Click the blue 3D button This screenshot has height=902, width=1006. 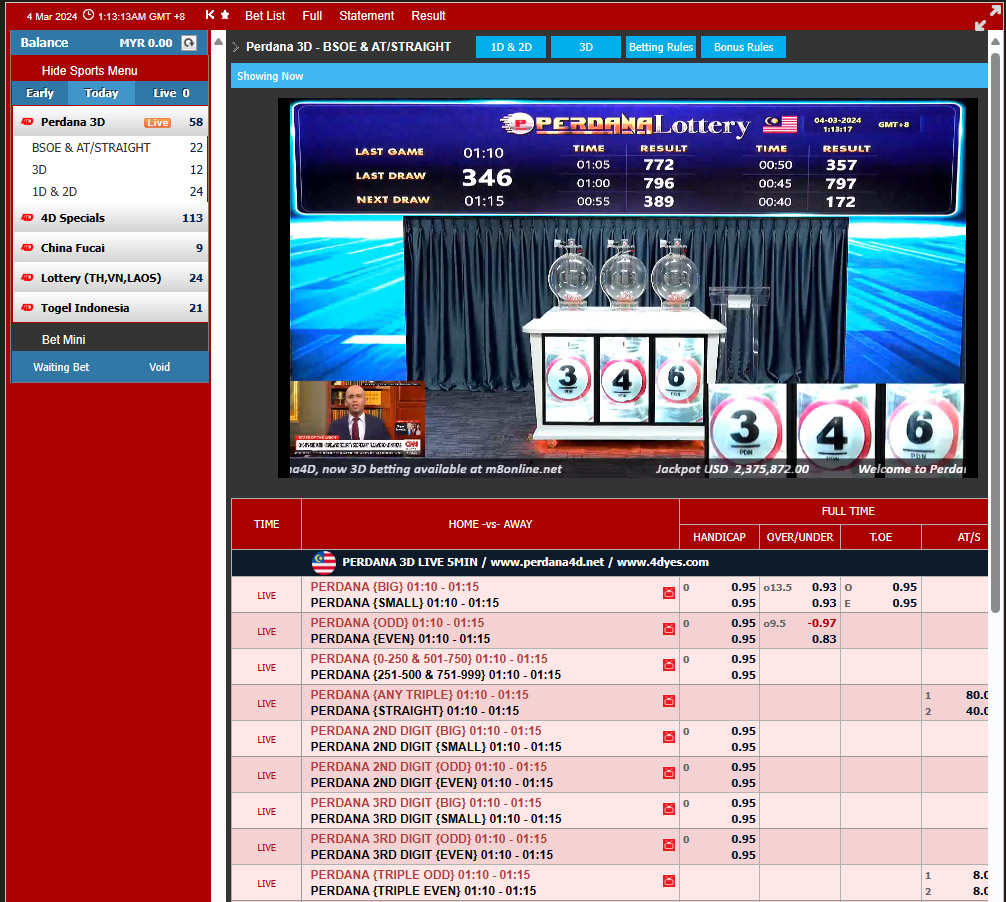coord(586,47)
